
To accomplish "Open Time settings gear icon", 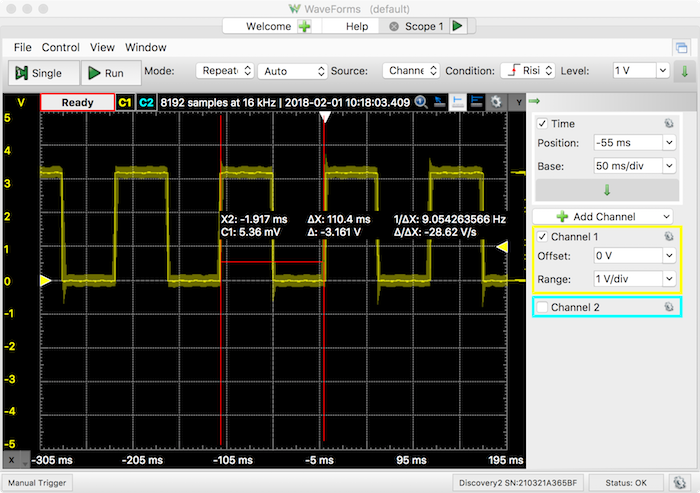I will (668, 123).
